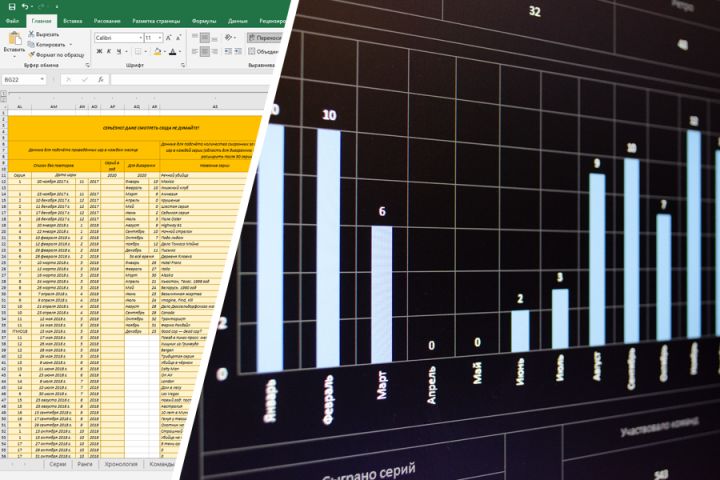Open the Буфер обмена dialog launcher
Image resolution: width=720 pixels, height=480 pixels.
coord(87,65)
